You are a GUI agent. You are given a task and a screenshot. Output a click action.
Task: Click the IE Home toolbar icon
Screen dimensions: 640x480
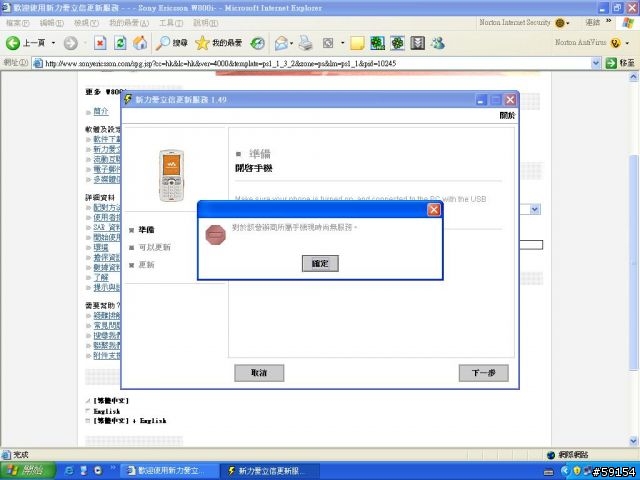pyautogui.click(x=140, y=43)
